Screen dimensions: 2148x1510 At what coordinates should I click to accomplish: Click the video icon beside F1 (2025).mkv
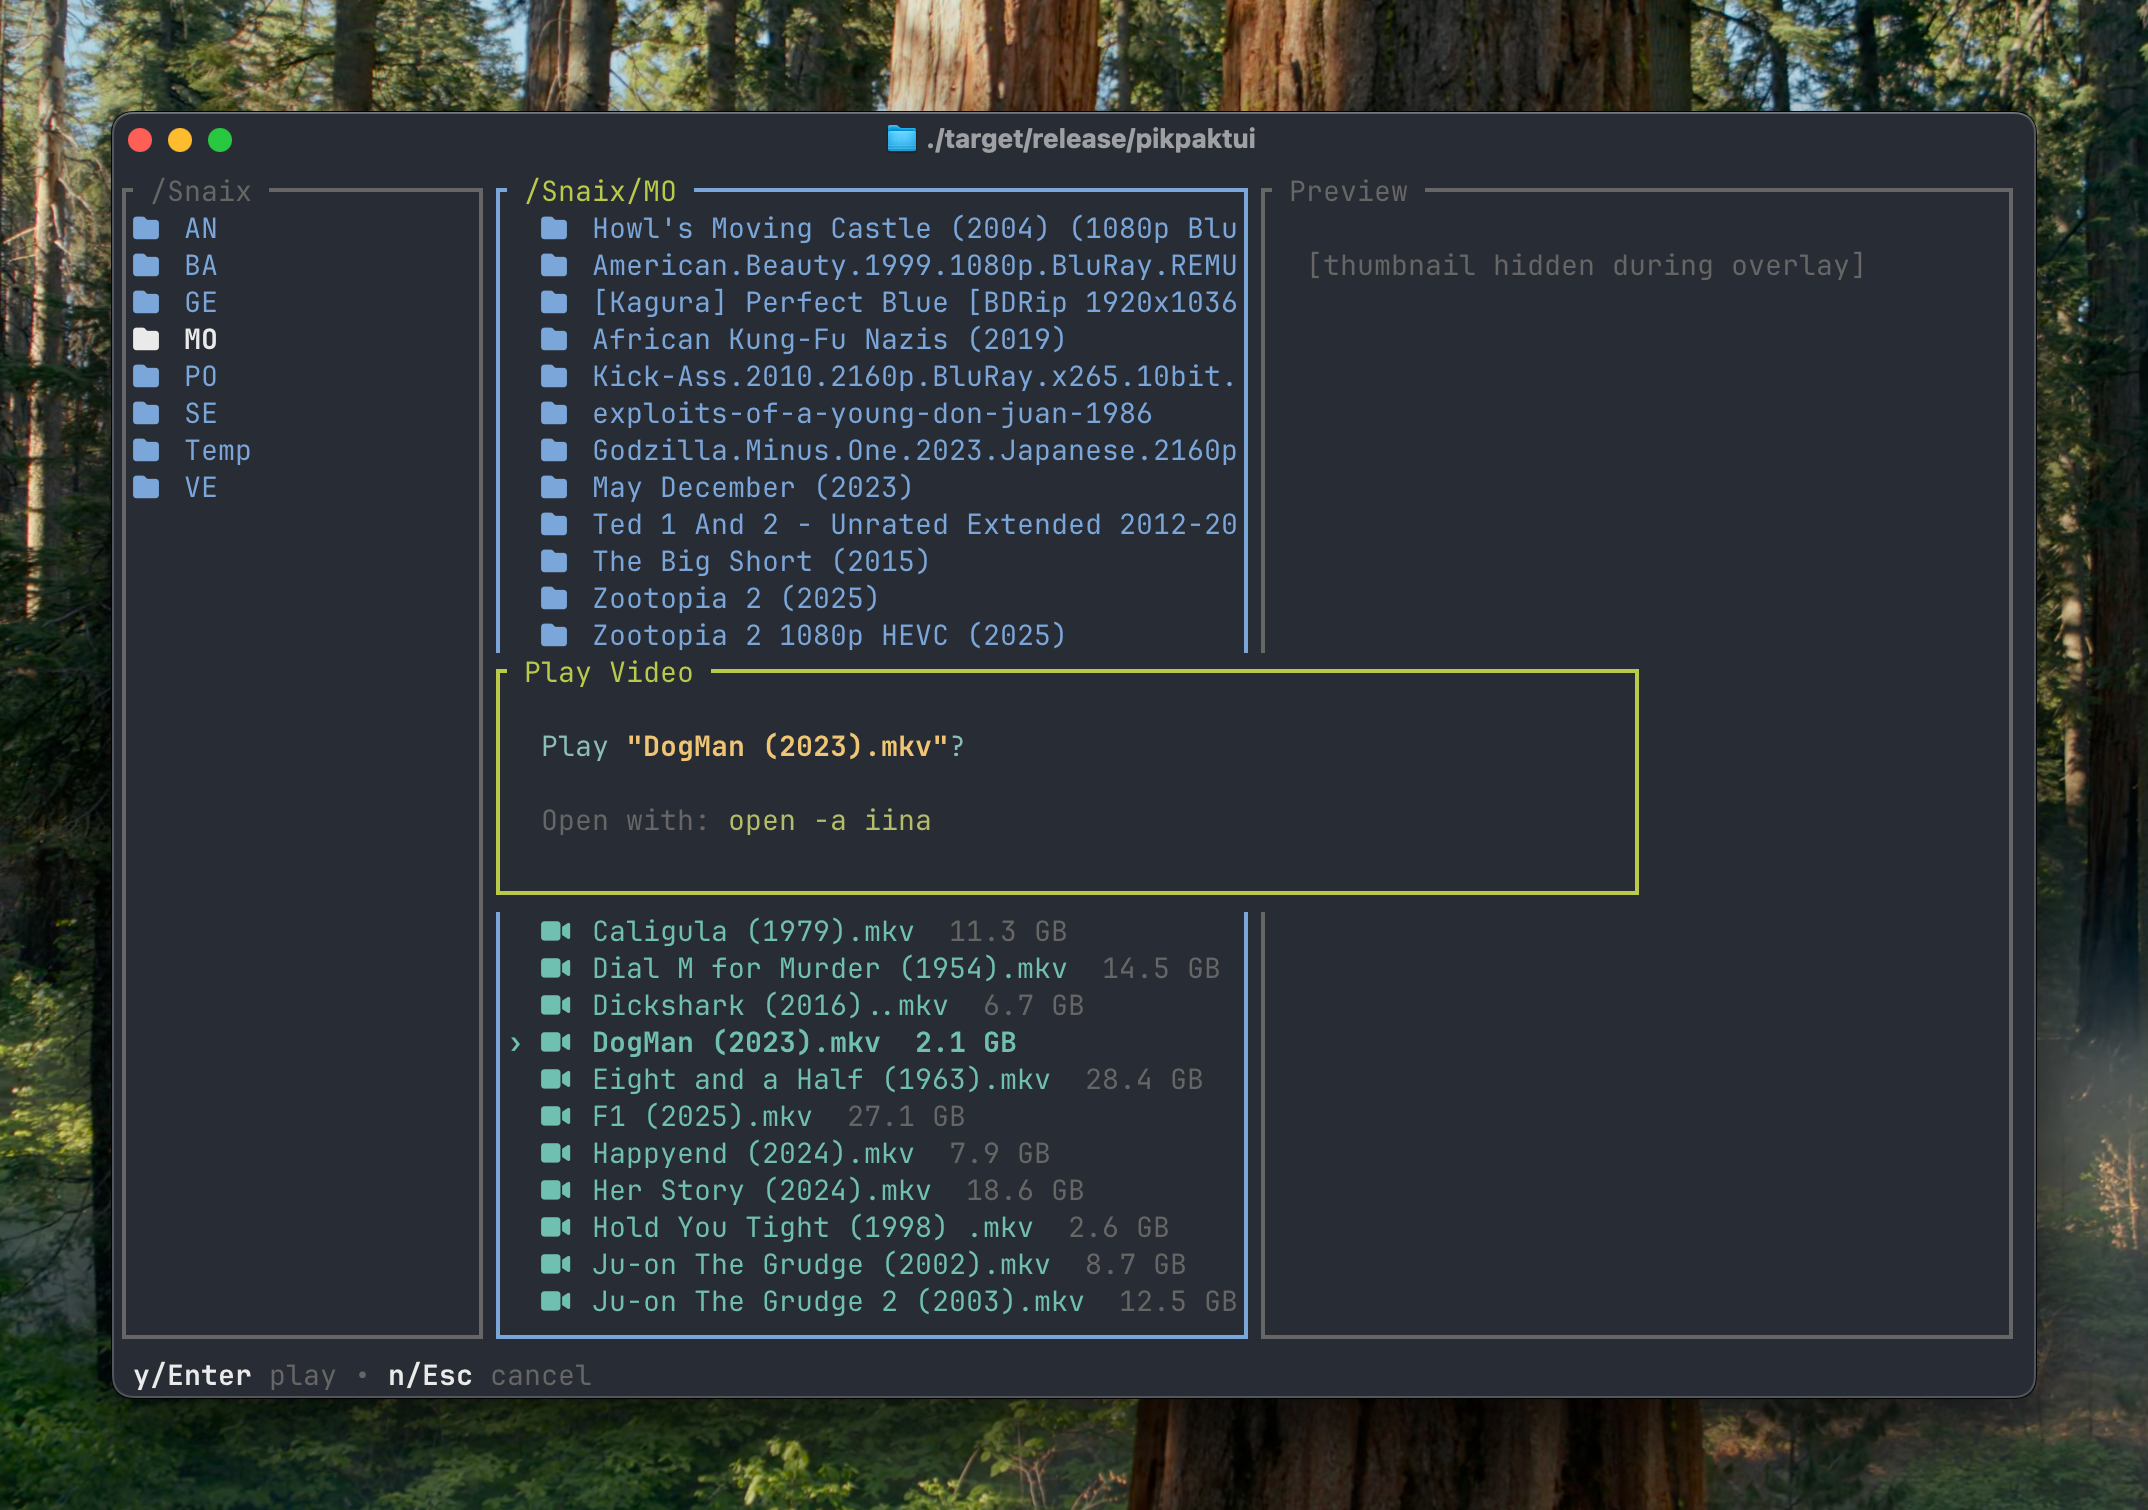coord(555,1117)
